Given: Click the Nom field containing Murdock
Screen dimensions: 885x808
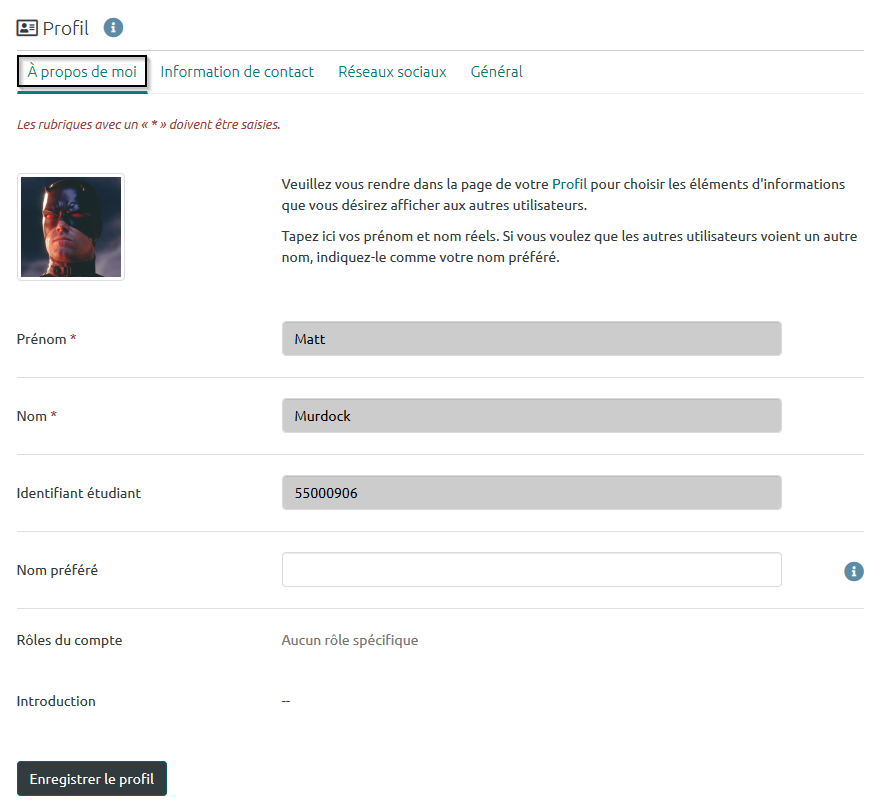Looking at the screenshot, I should [x=531, y=416].
